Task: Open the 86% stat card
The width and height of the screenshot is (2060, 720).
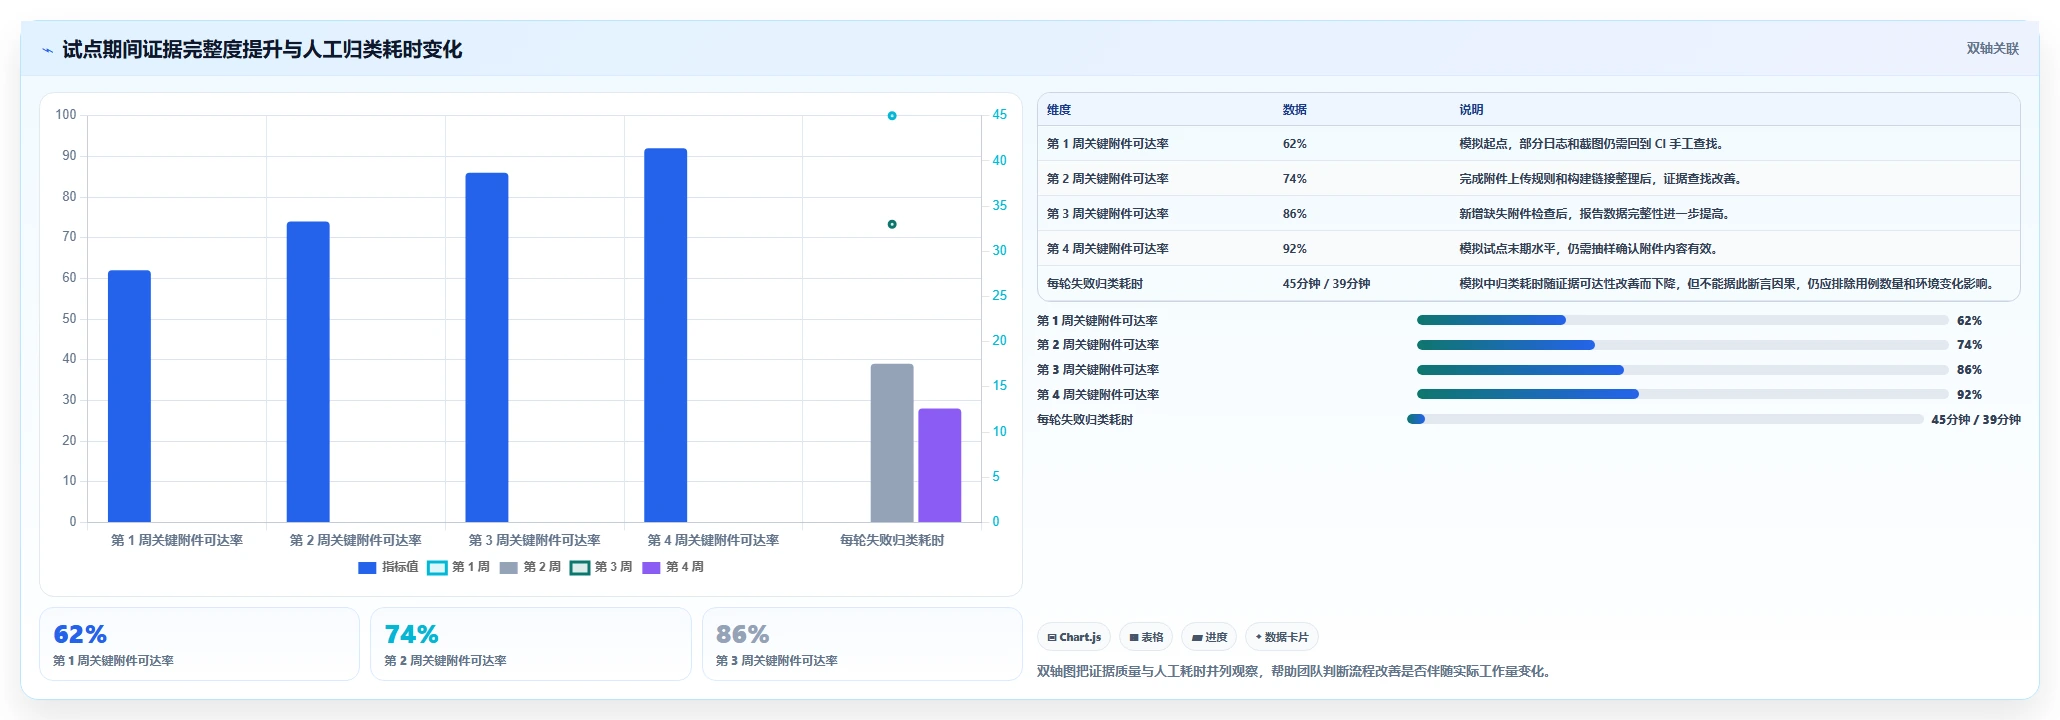Action: point(862,644)
